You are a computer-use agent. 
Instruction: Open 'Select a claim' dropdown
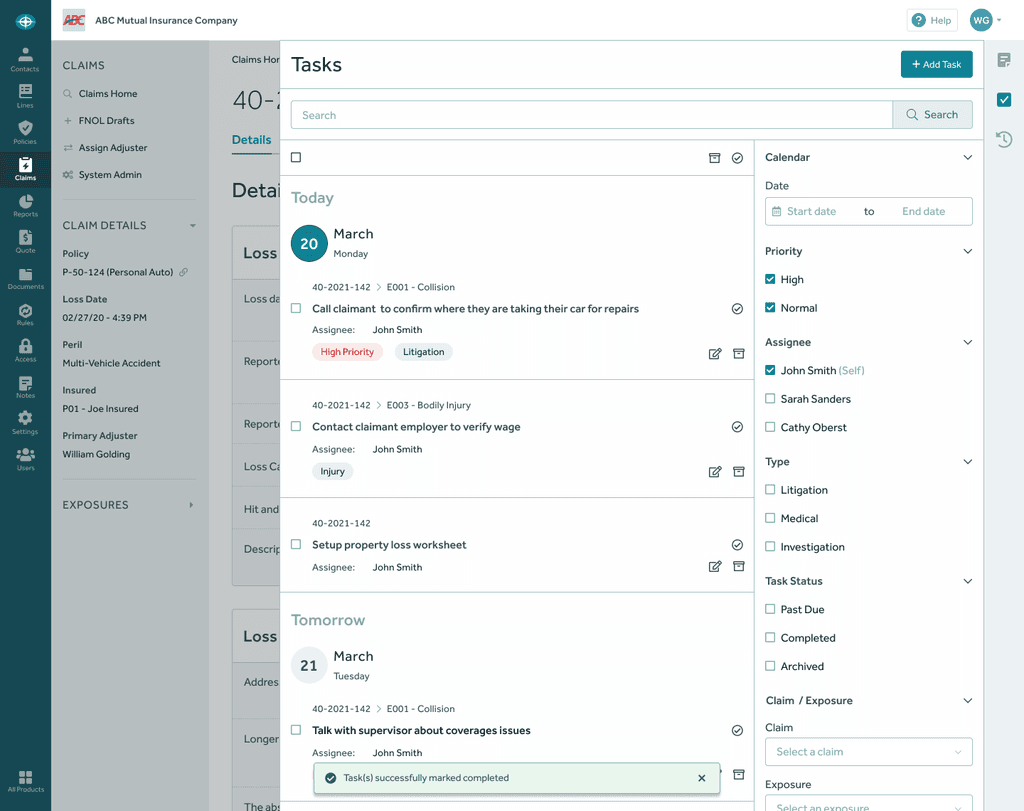869,752
